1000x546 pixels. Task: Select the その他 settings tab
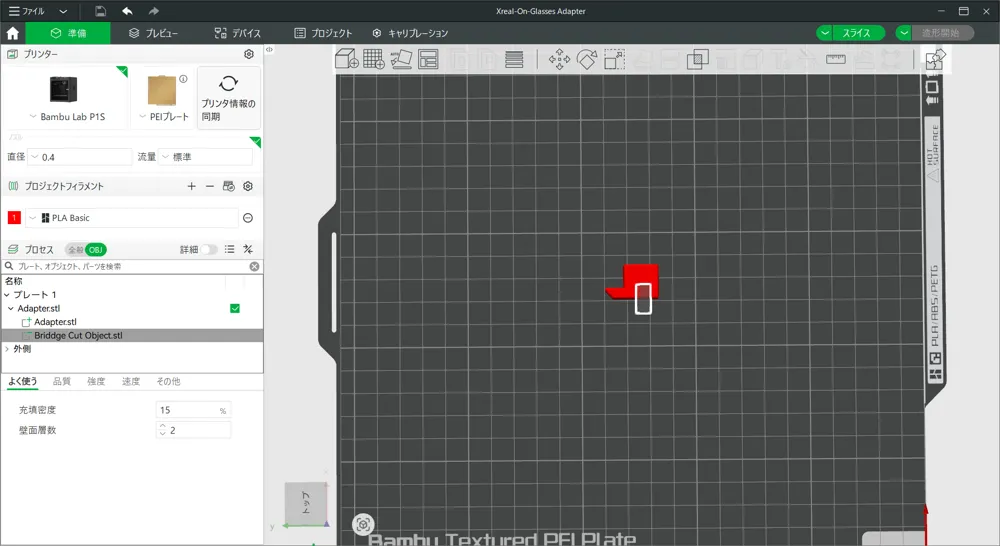click(168, 381)
